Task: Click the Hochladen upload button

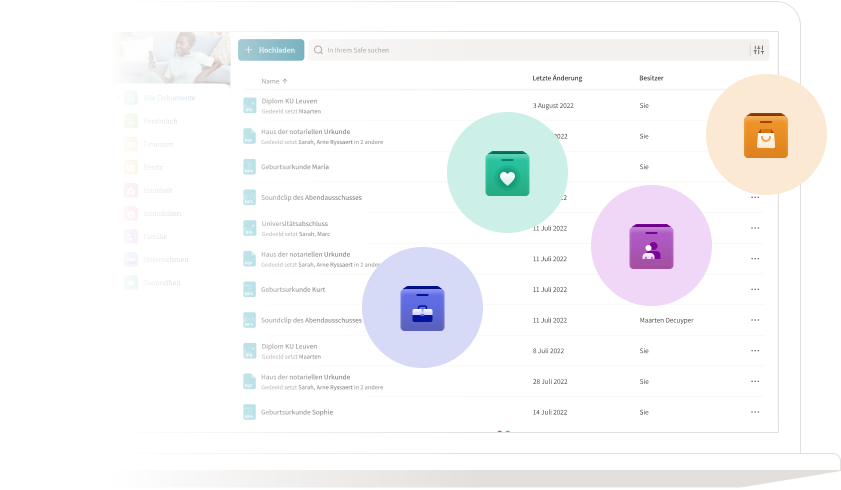Action: pos(271,50)
